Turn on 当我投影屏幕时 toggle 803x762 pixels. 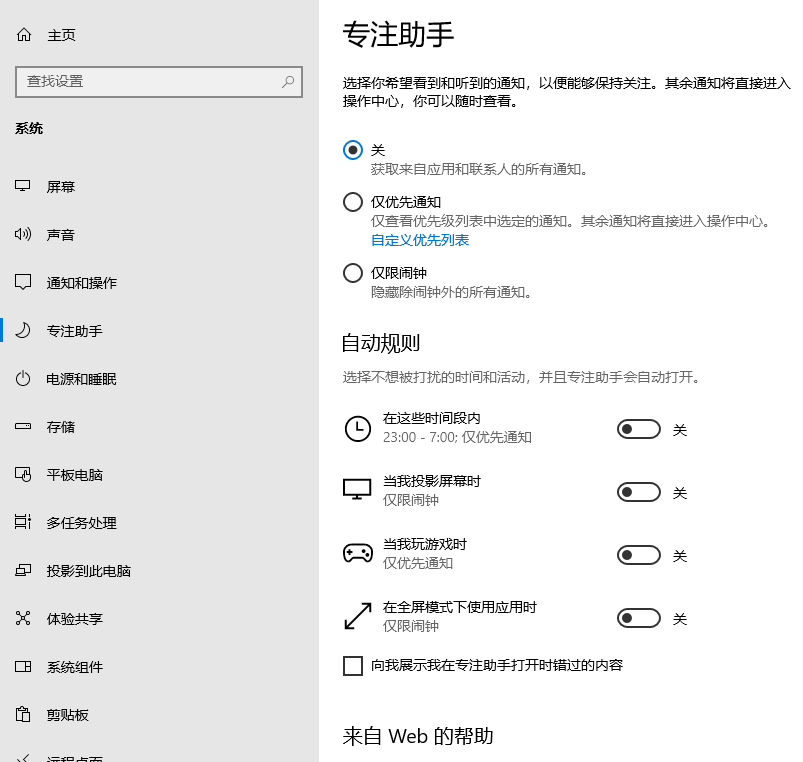click(638, 492)
